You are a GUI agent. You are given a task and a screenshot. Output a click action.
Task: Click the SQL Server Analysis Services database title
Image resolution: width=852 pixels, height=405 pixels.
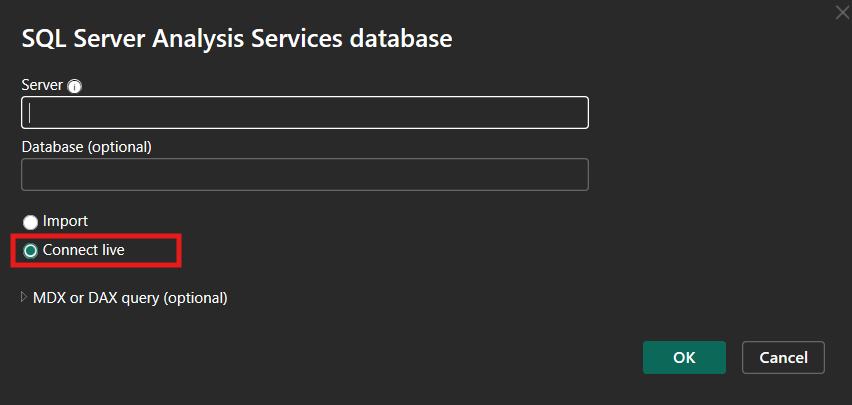[x=237, y=39]
